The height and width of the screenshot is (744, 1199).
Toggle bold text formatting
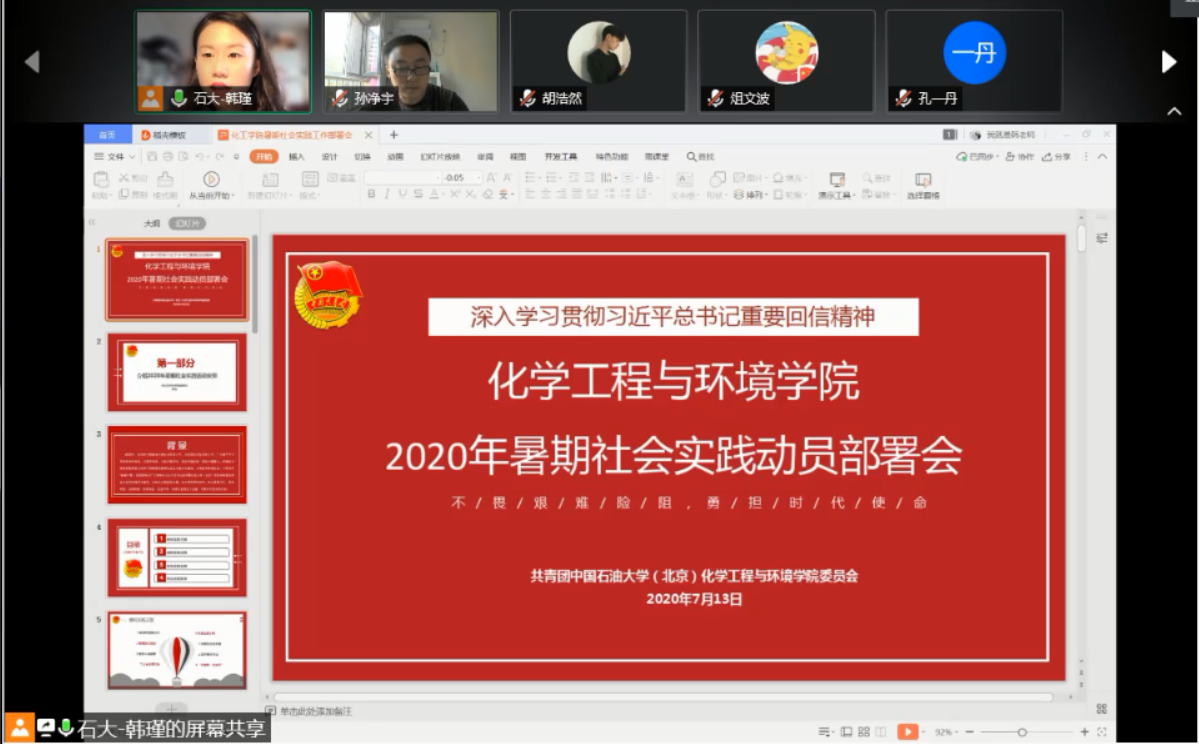click(x=371, y=194)
